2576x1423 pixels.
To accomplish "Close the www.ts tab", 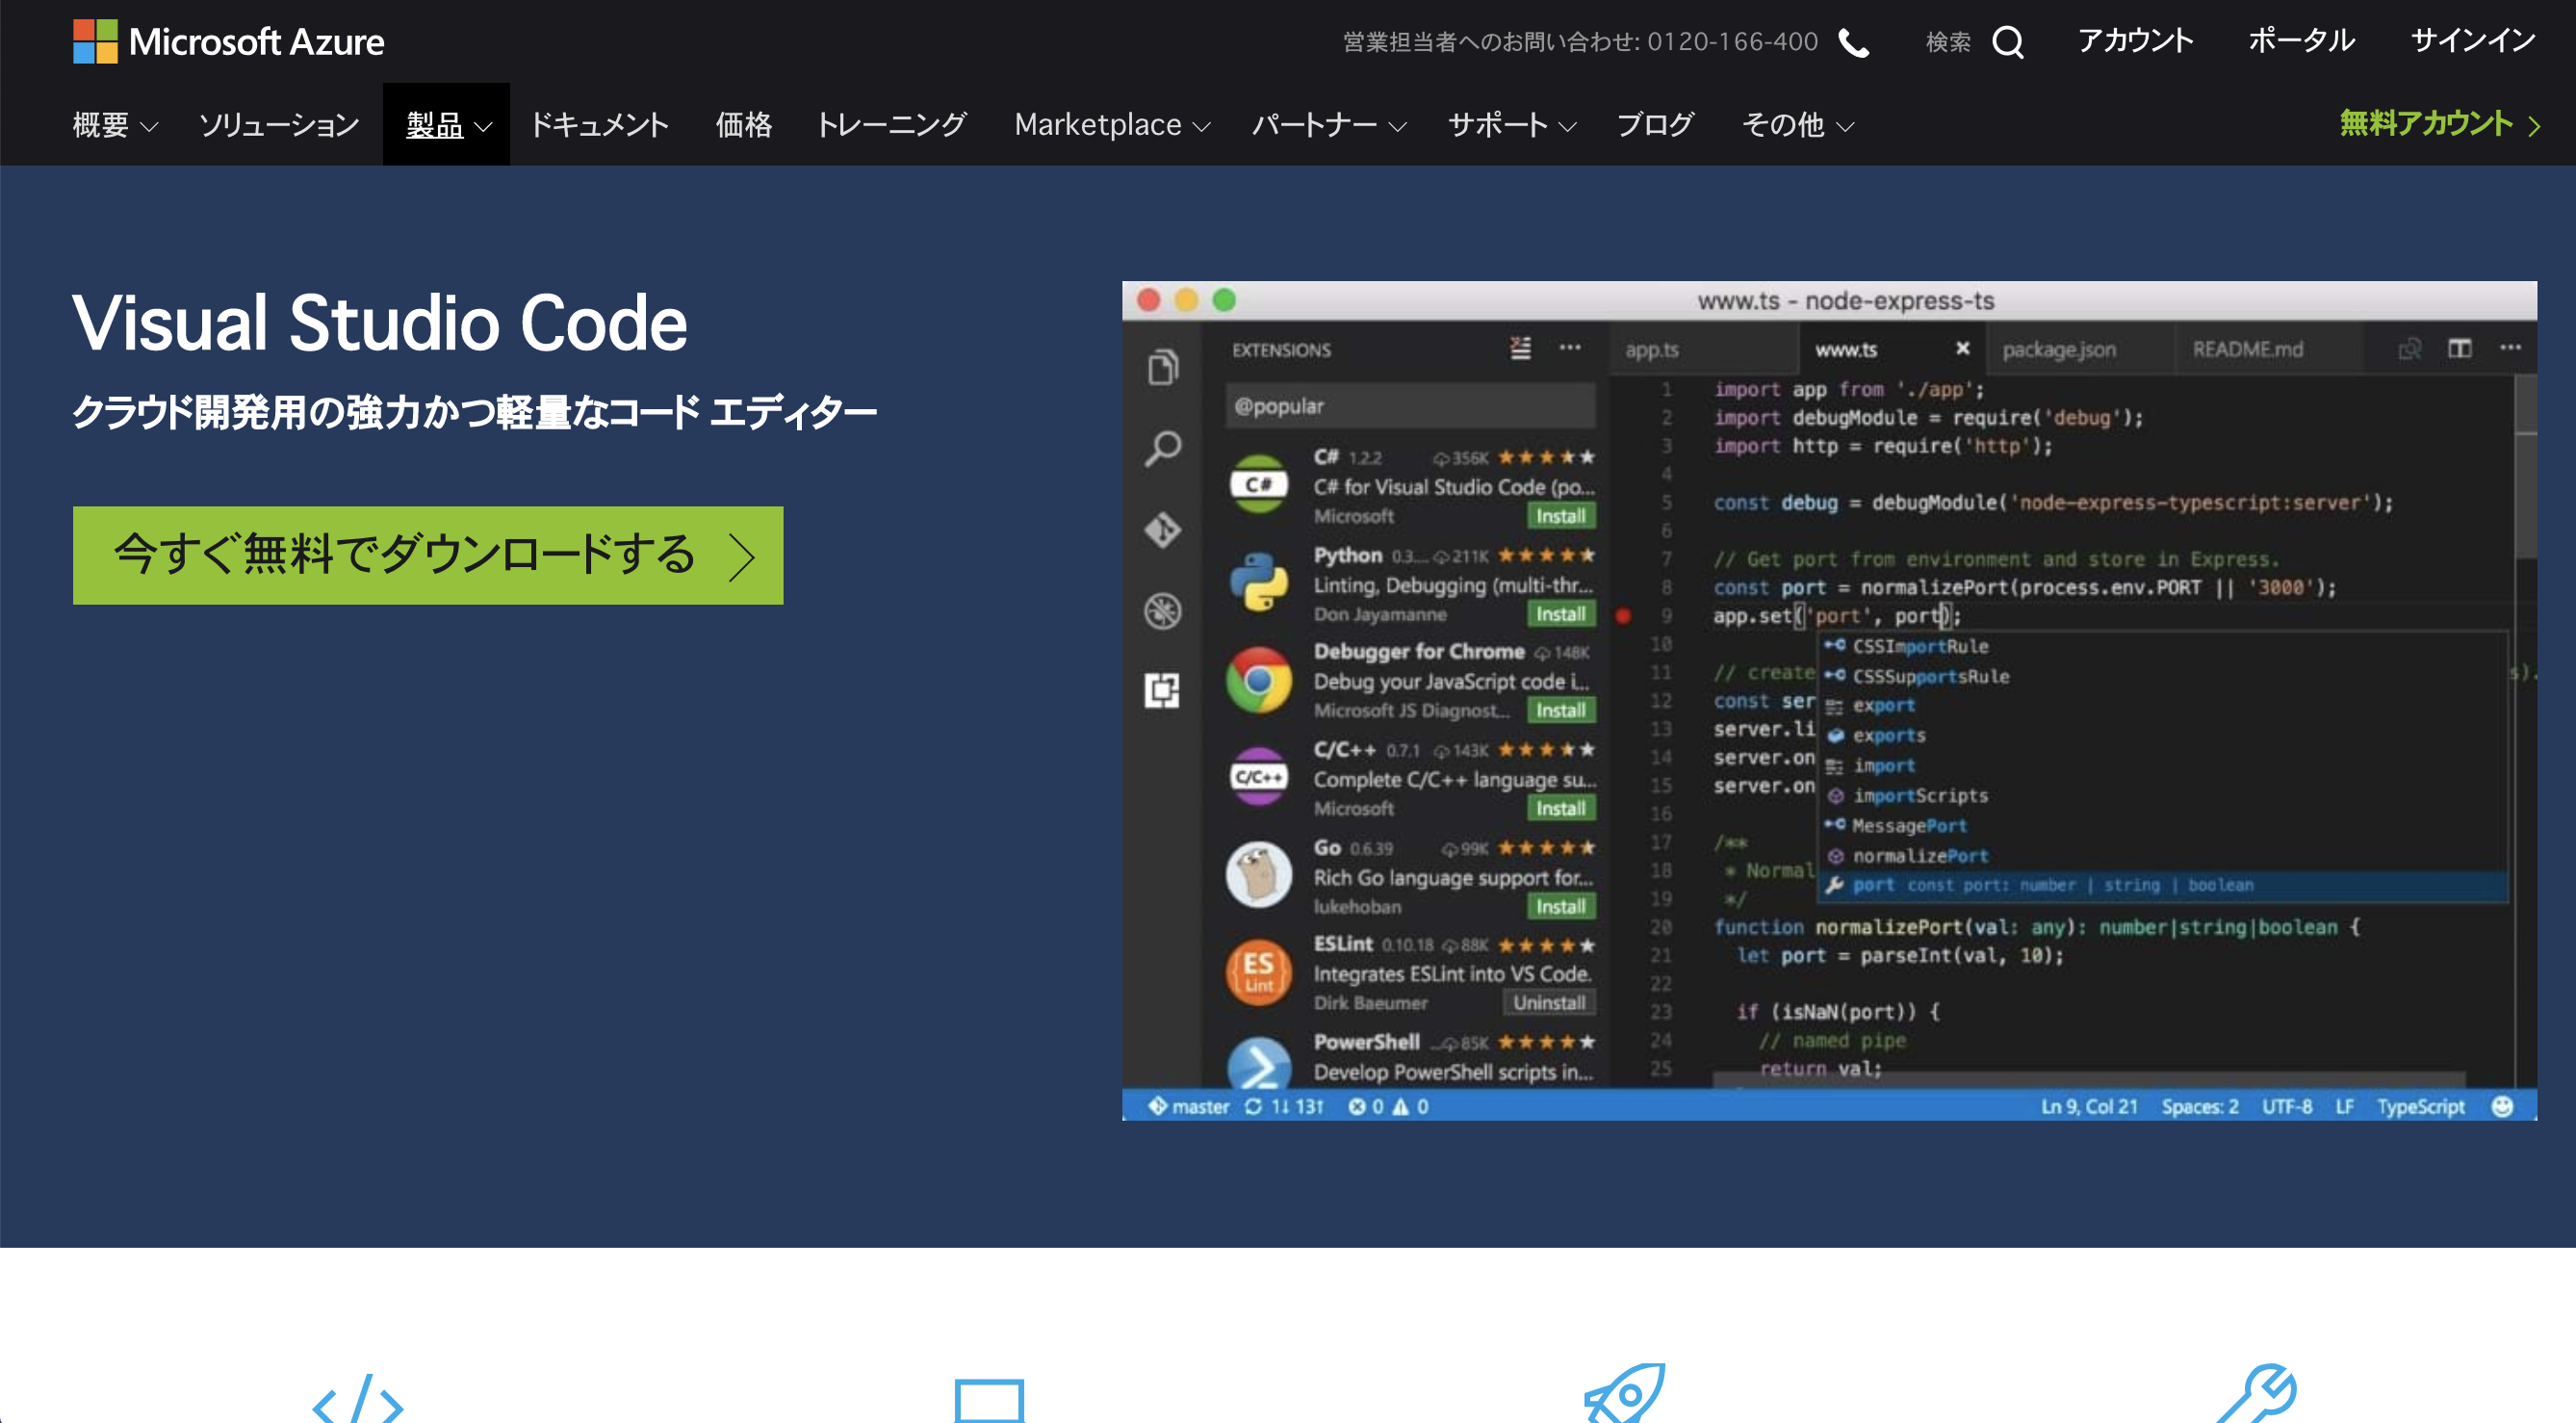I will (x=1962, y=348).
